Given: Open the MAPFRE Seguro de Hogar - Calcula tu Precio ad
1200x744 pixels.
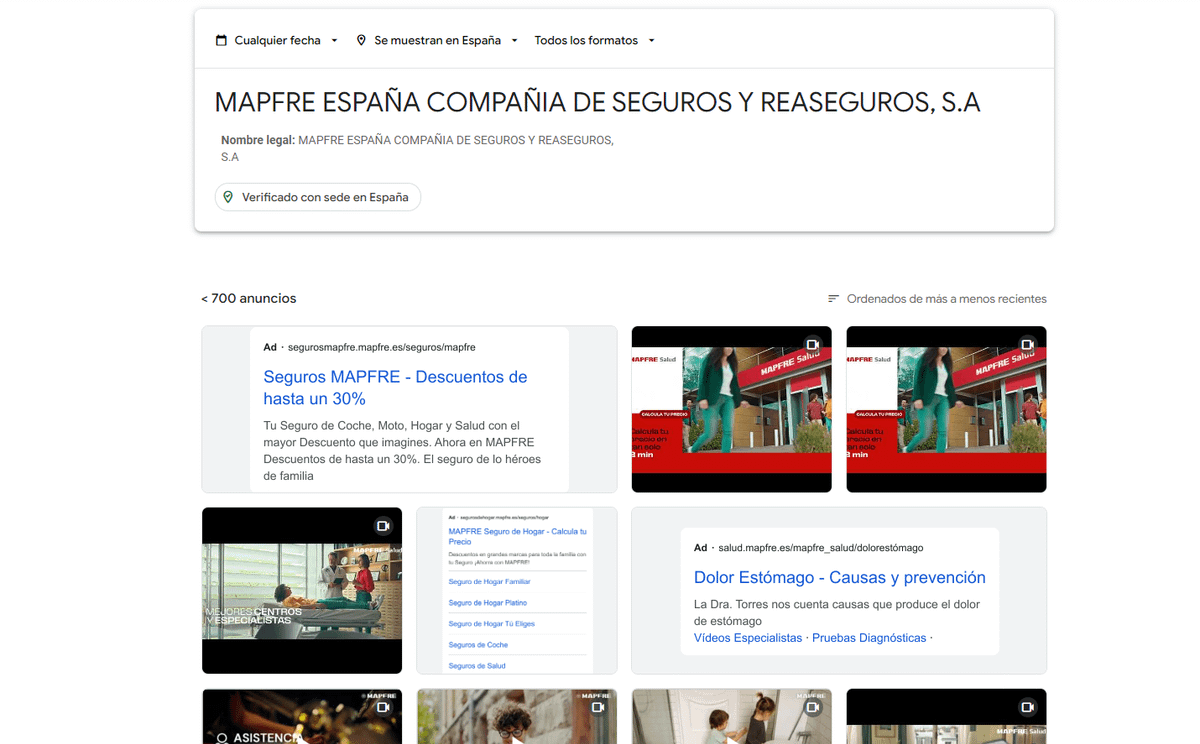Looking at the screenshot, I should [x=517, y=536].
